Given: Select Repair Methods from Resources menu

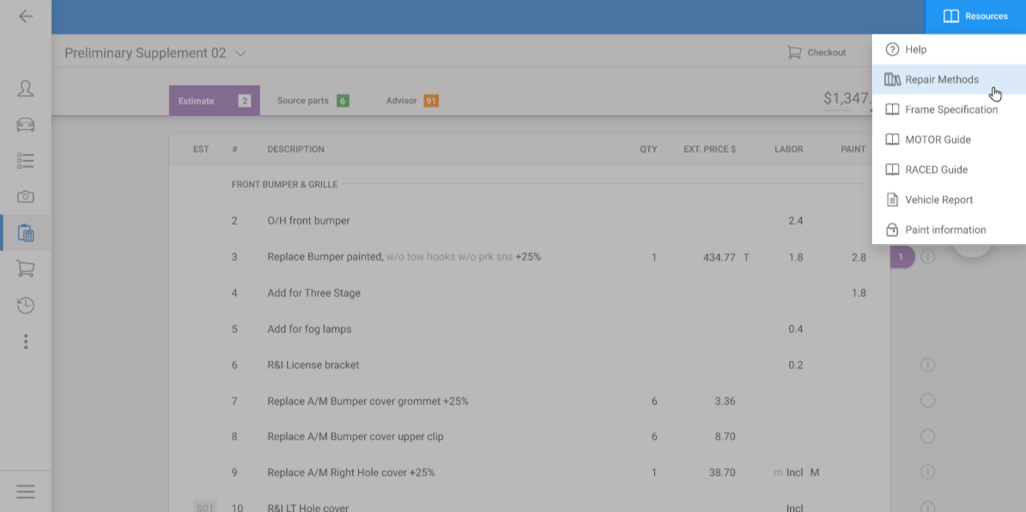Looking at the screenshot, I should coord(941,80).
